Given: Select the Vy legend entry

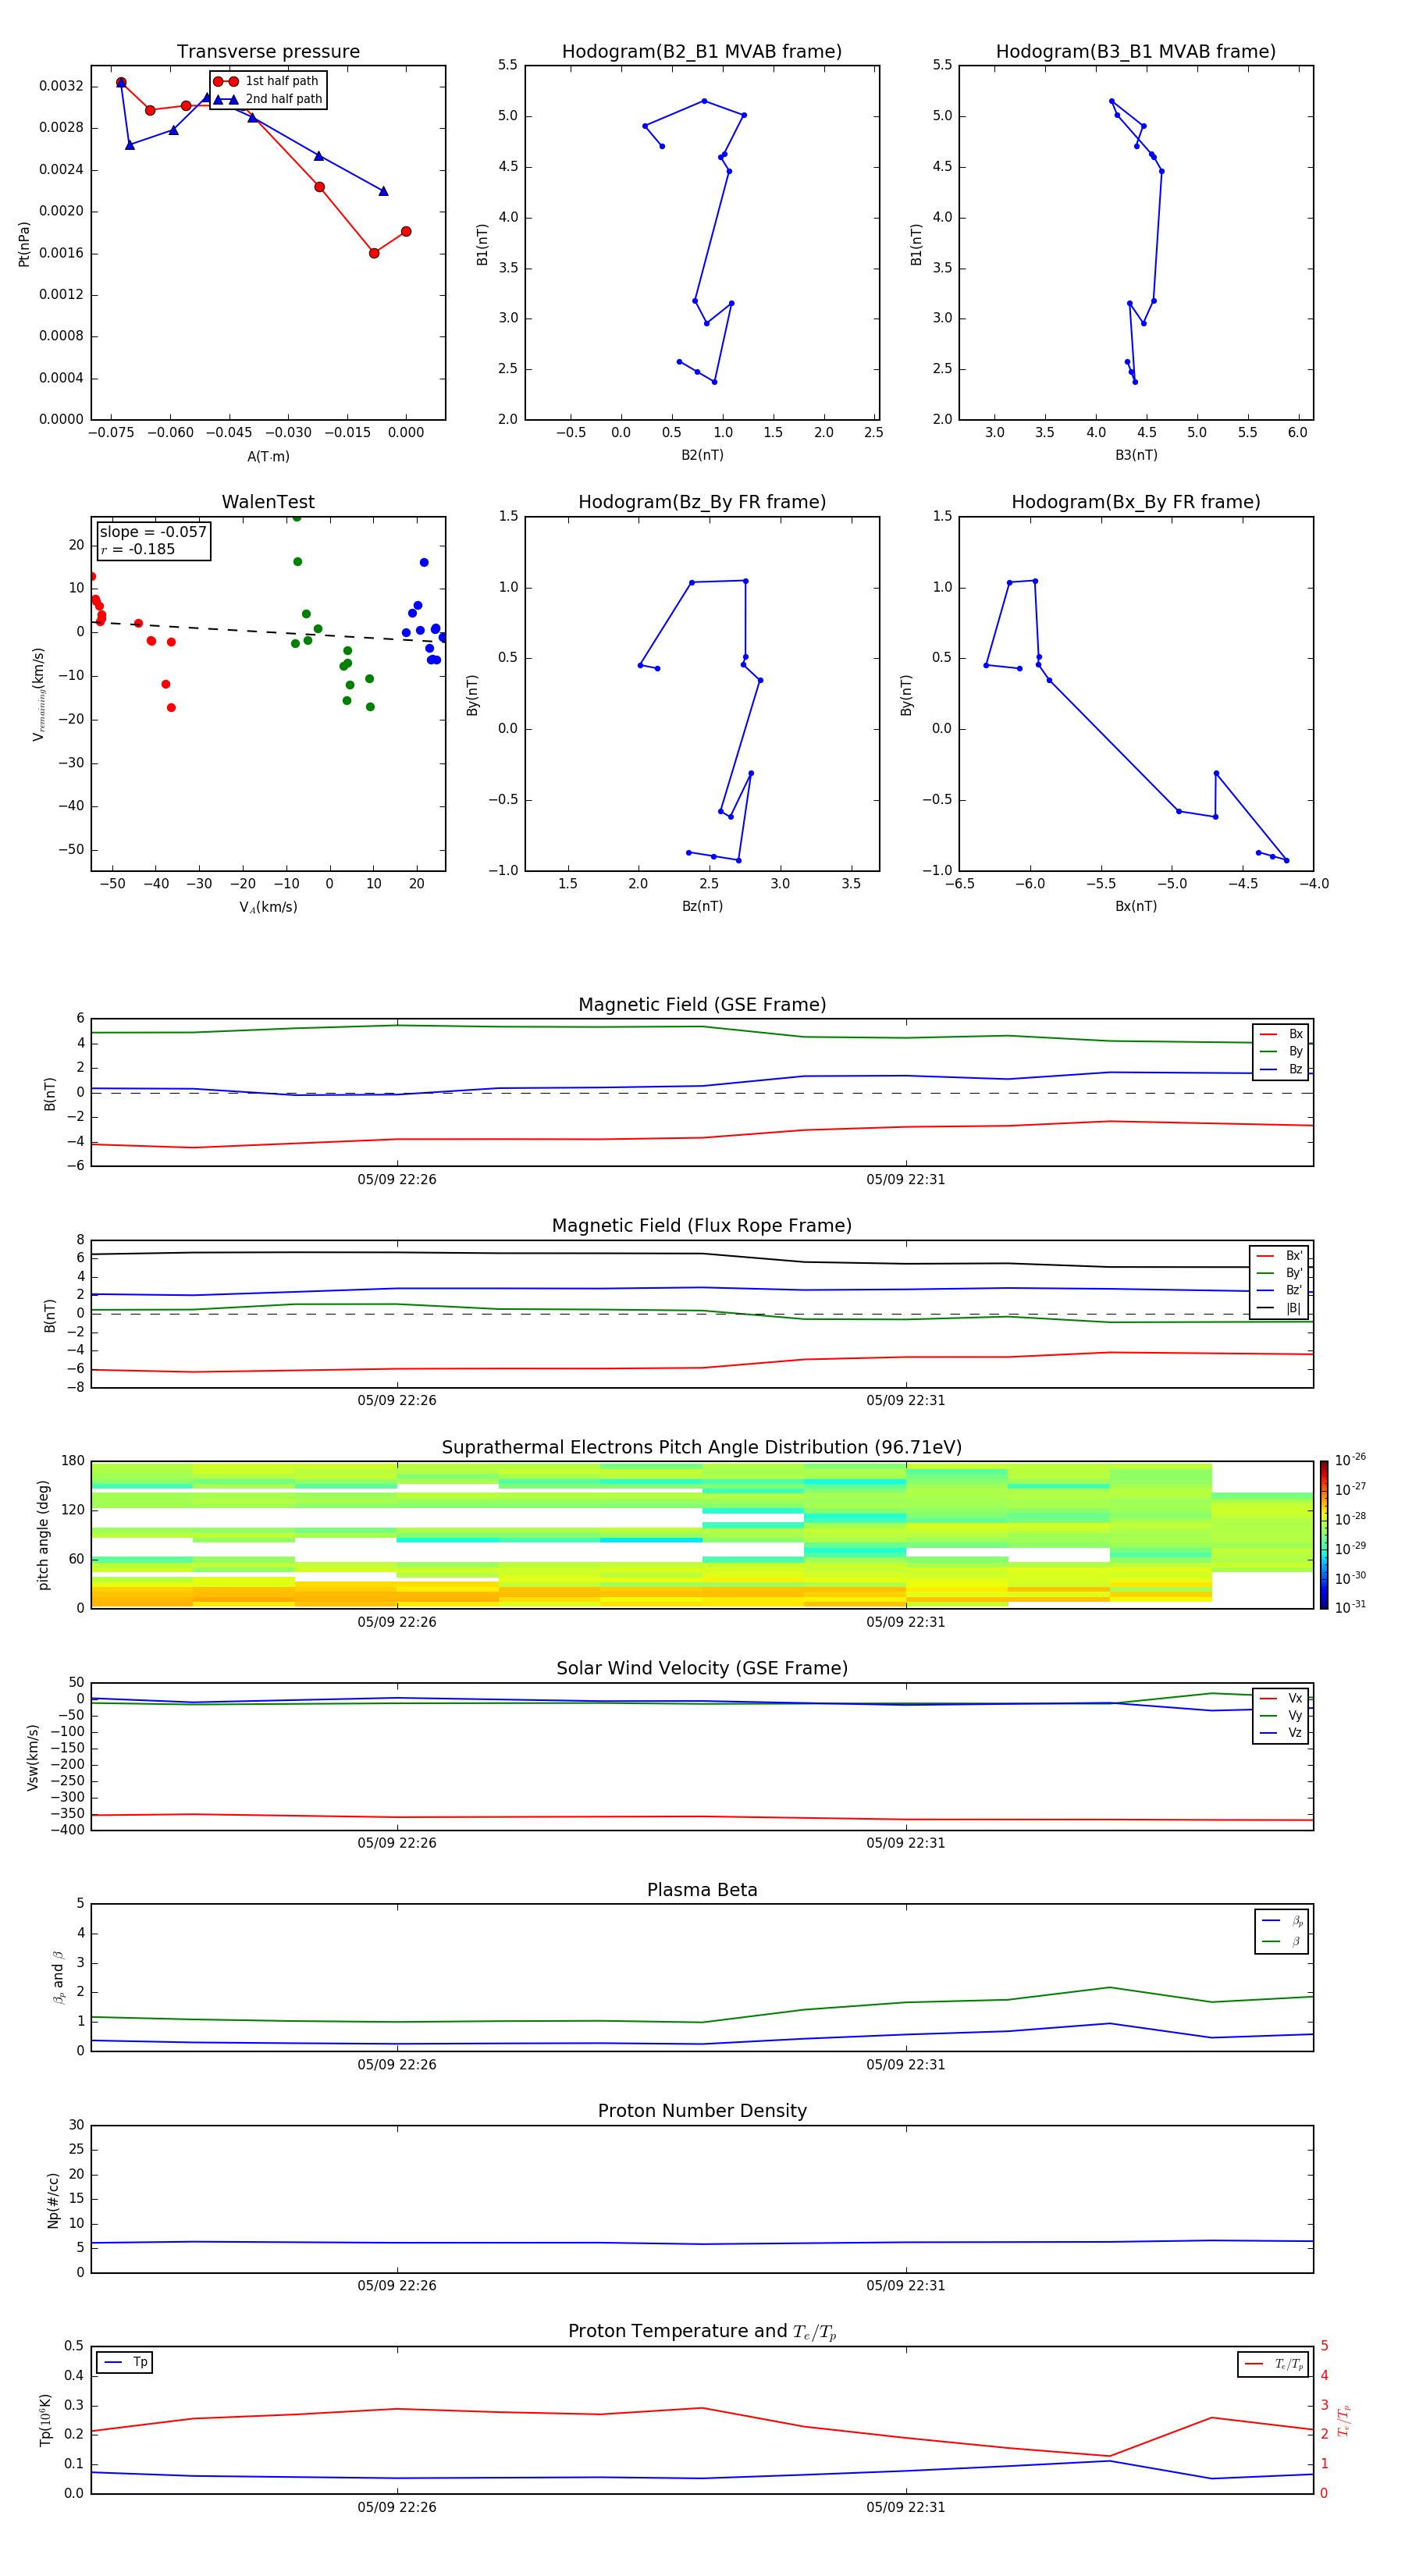Looking at the screenshot, I should point(1281,1716).
